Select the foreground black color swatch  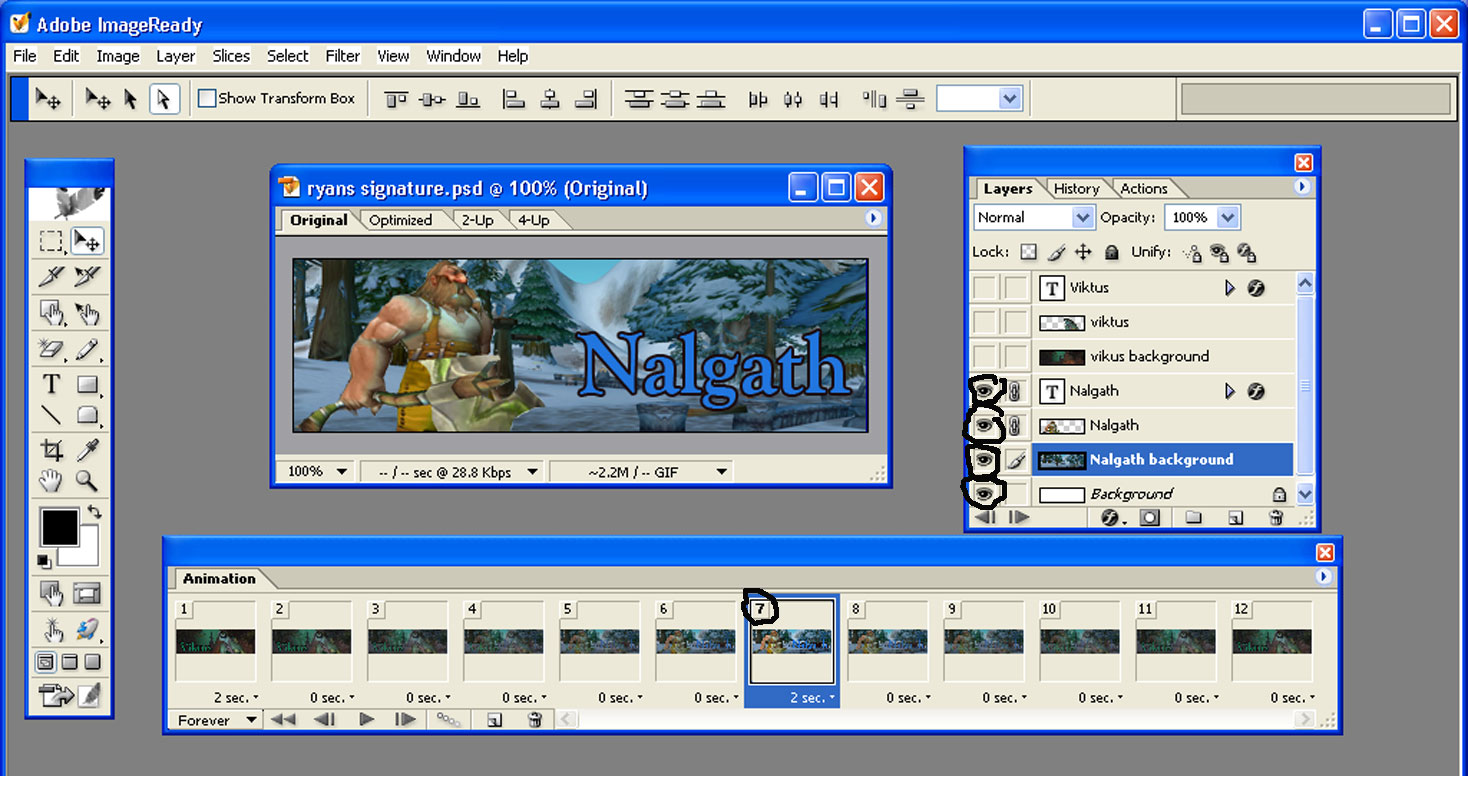[59, 526]
